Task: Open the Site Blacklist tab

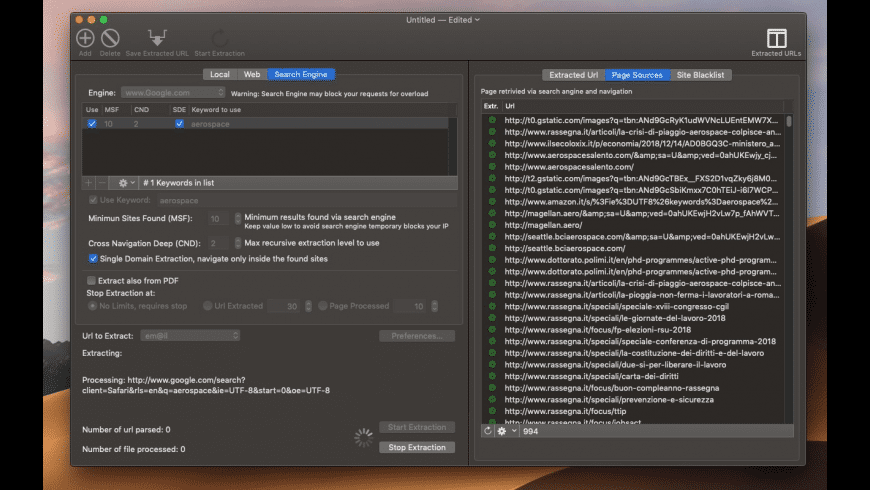Action: [x=700, y=75]
